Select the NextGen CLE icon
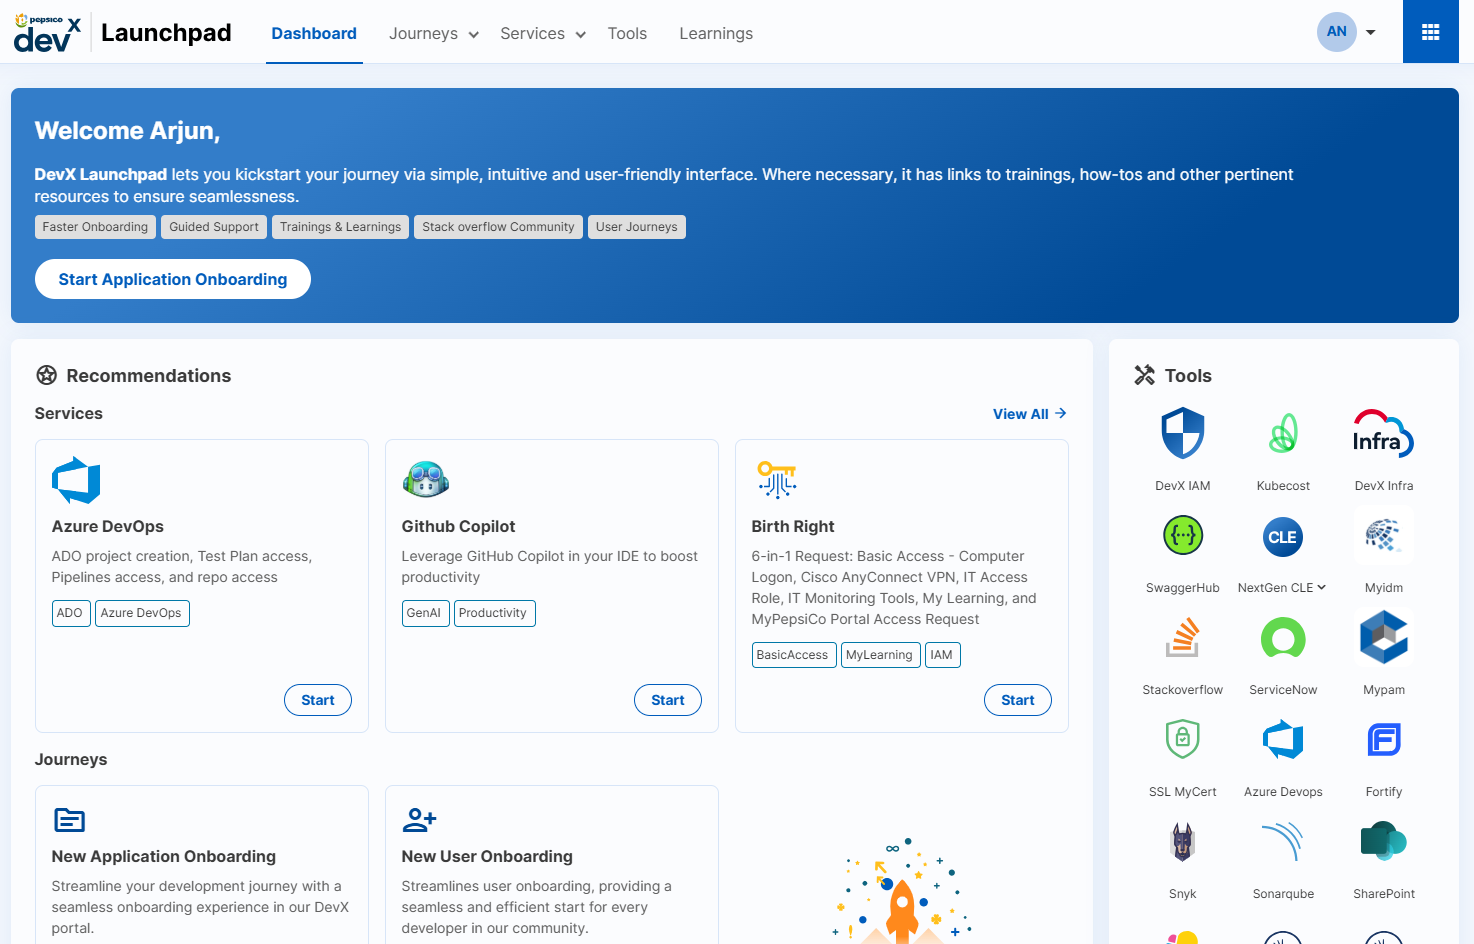 click(1283, 537)
